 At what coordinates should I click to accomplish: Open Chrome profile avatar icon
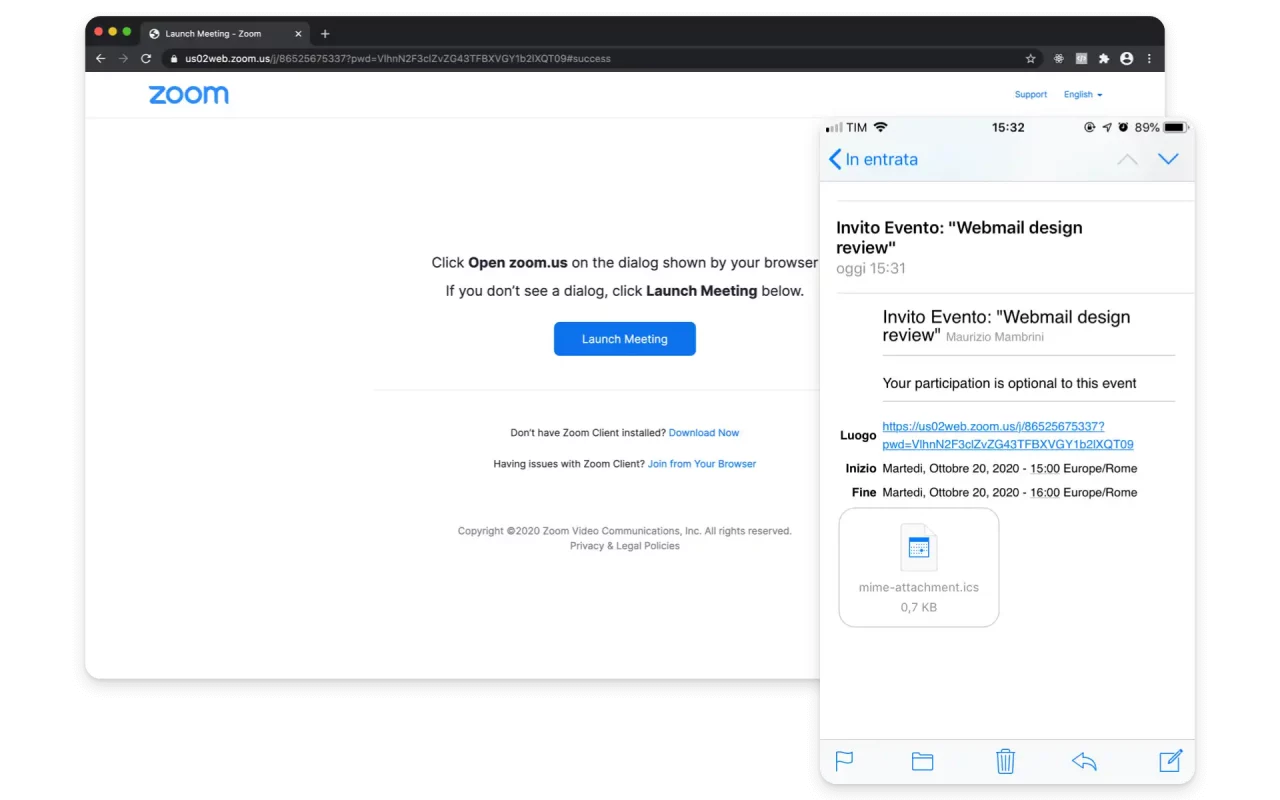coord(1127,59)
